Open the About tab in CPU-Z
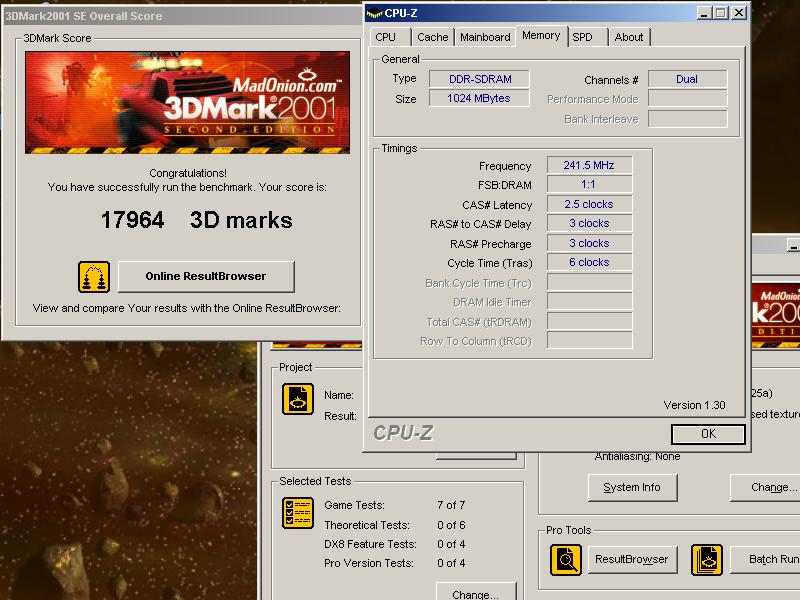Screen dimensions: 800x600 click(x=629, y=37)
